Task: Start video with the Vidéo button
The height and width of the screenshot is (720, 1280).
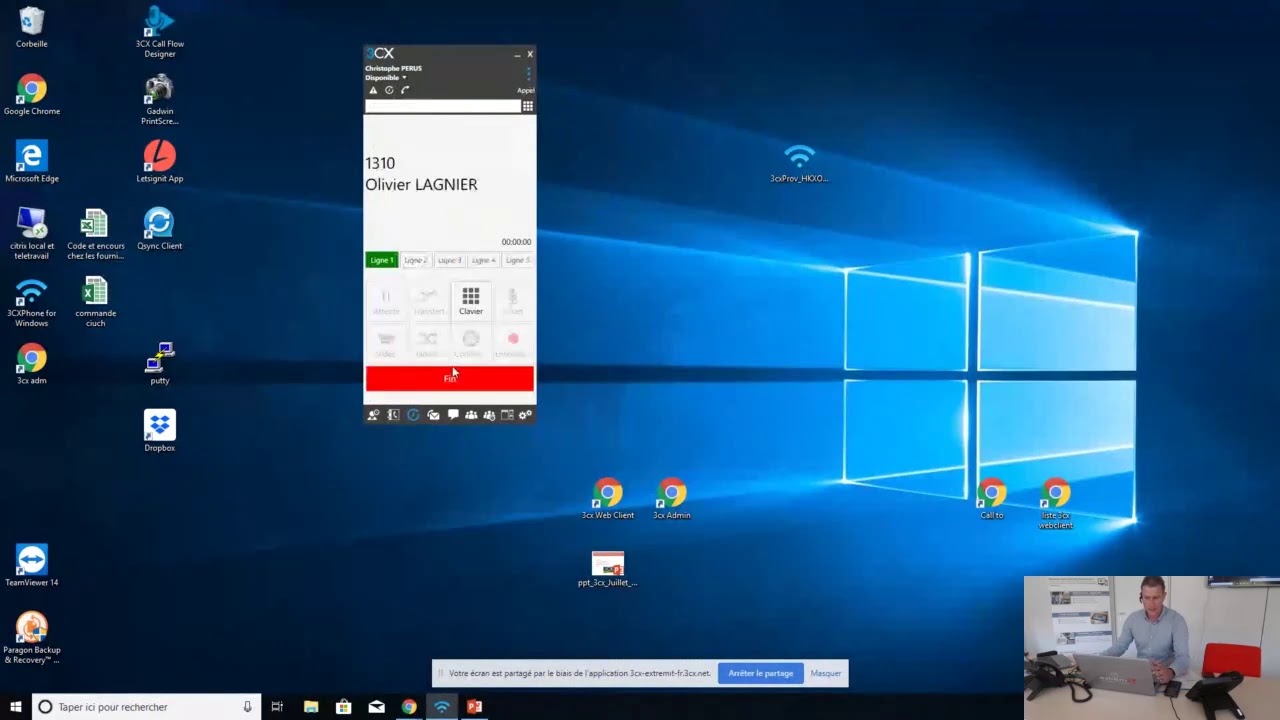Action: click(386, 343)
